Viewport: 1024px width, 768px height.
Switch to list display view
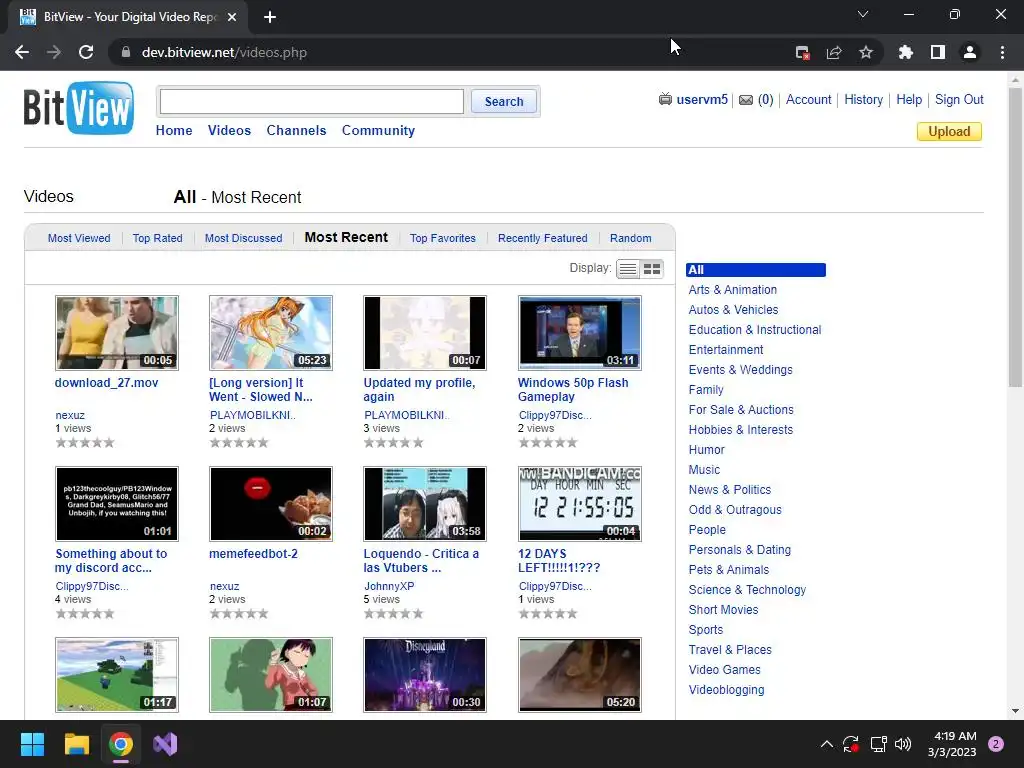click(628, 269)
